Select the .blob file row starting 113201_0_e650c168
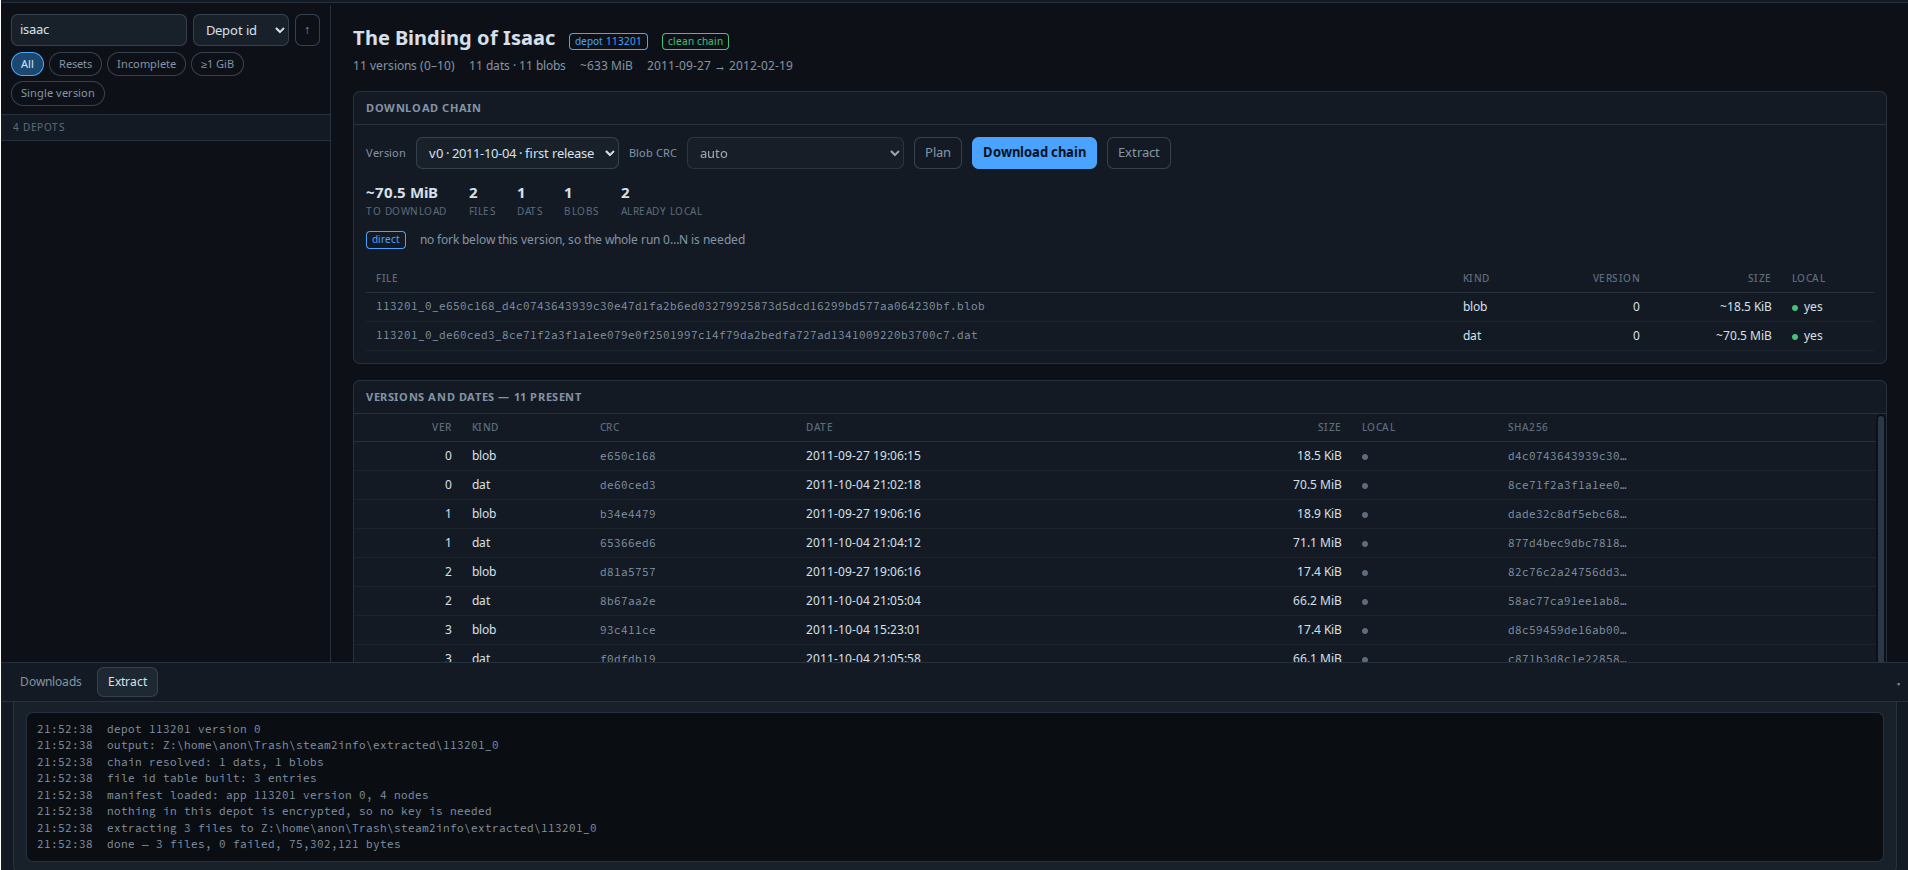 click(1119, 307)
